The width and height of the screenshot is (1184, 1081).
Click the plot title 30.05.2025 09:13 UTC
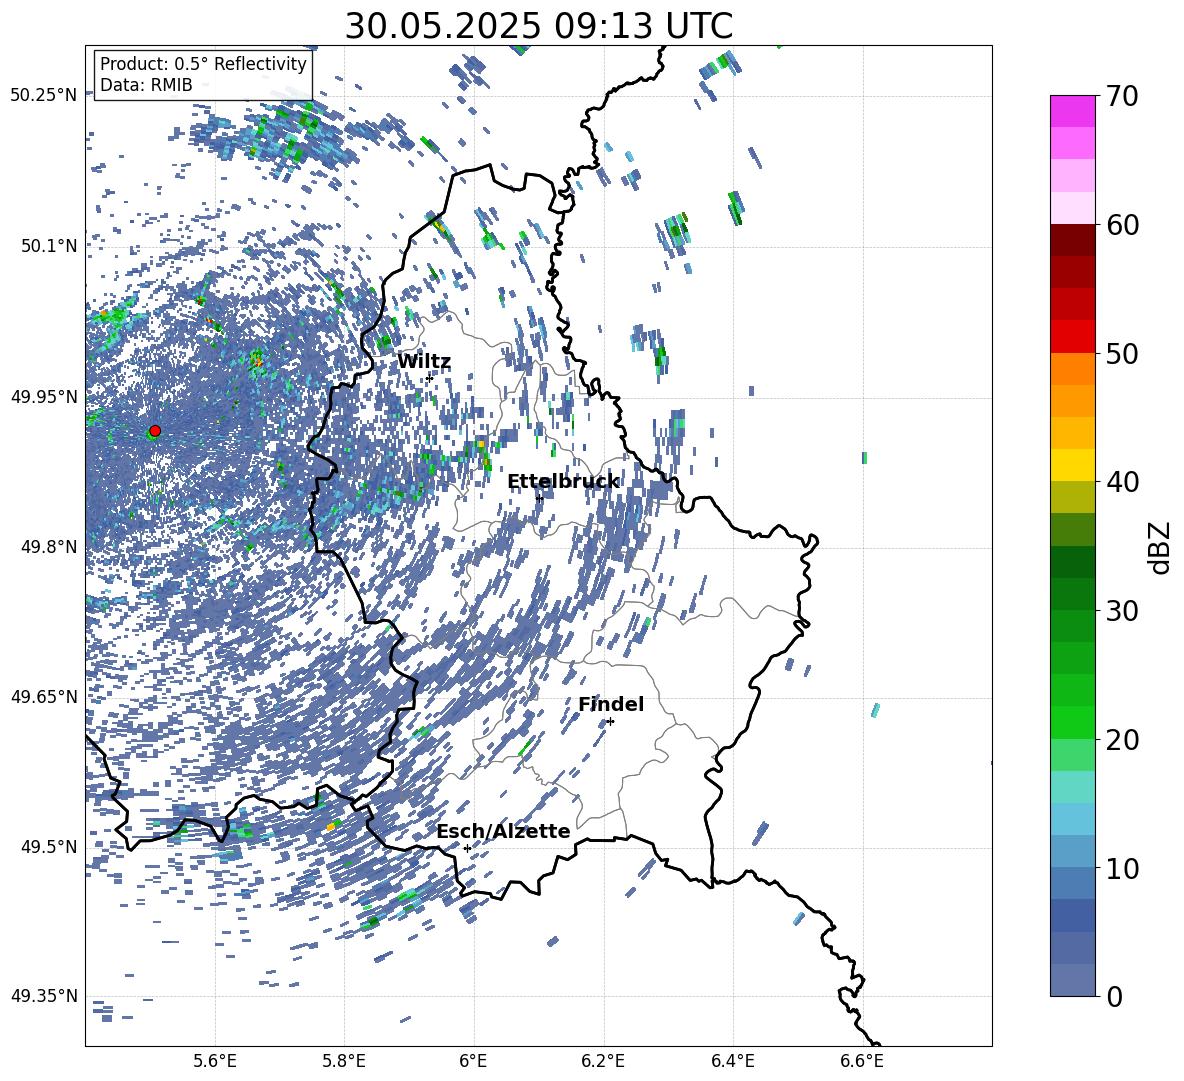click(x=538, y=26)
